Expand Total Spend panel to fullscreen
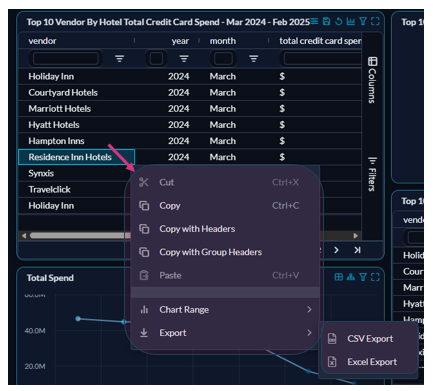 pos(375,277)
